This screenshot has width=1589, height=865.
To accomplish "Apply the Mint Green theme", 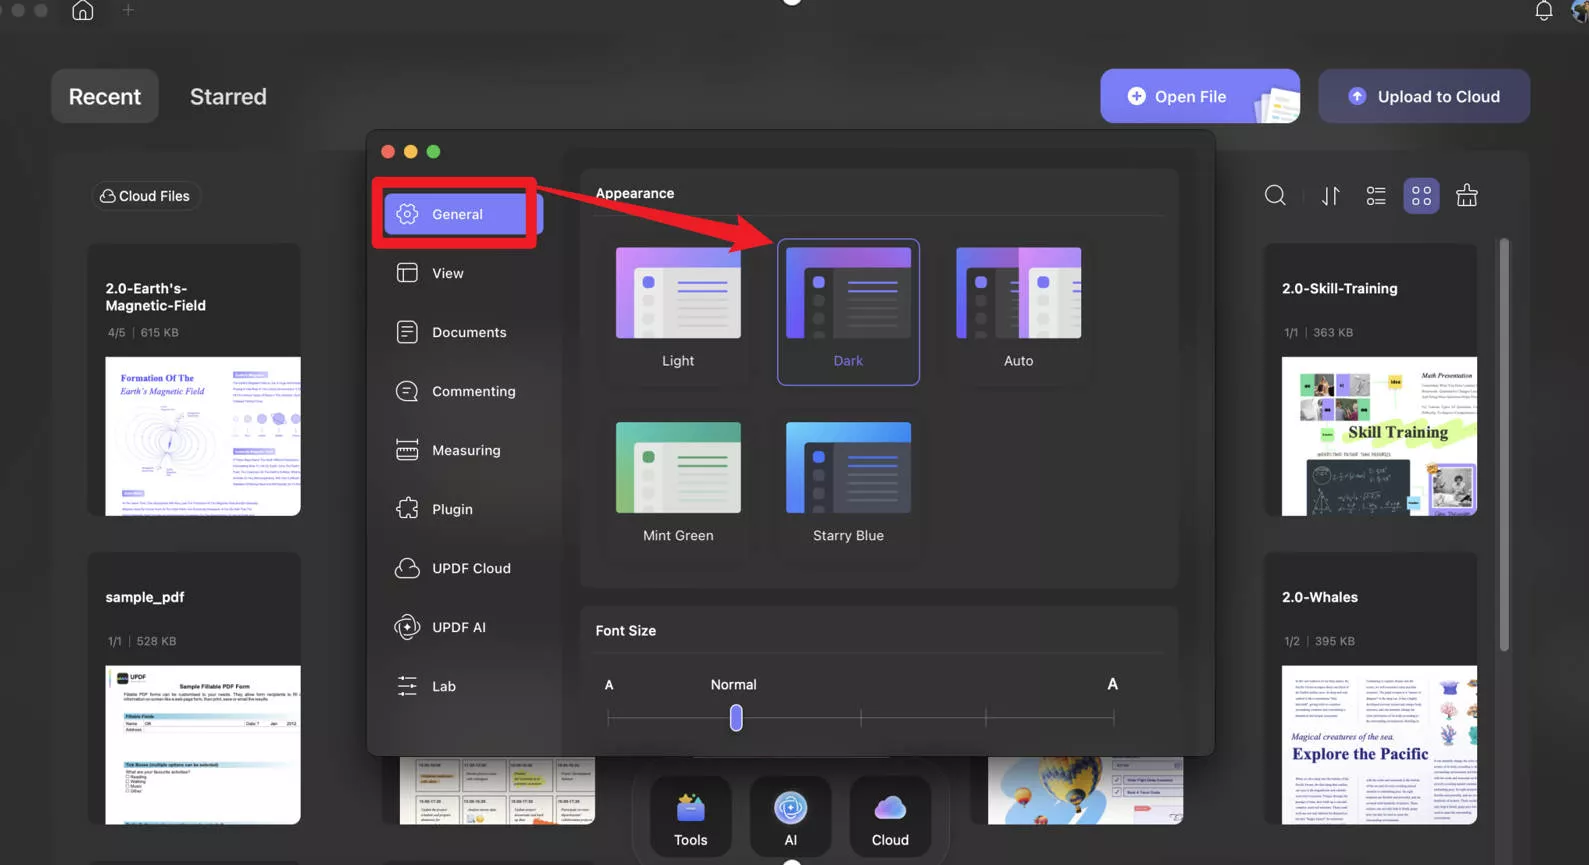I will (678, 484).
